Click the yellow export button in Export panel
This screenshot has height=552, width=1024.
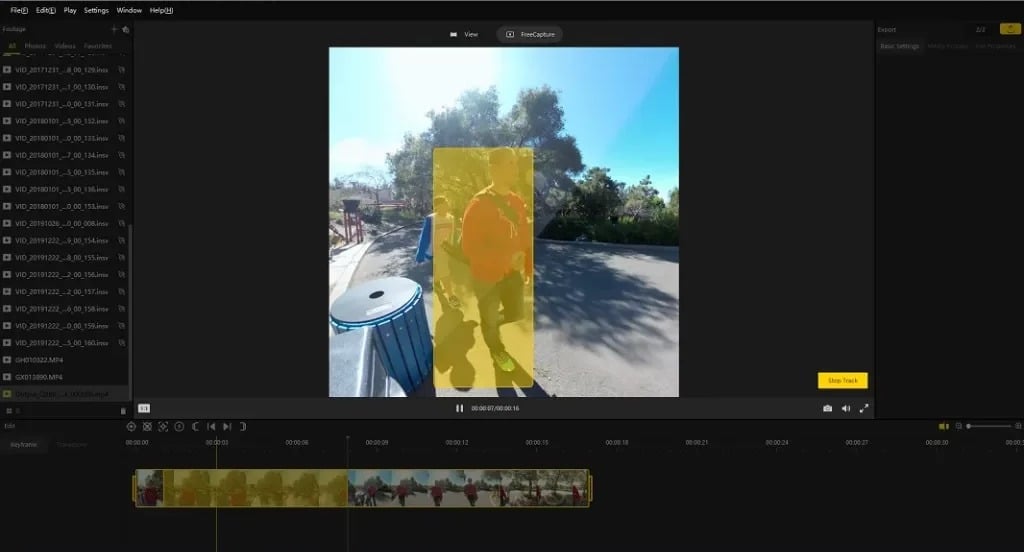1010,29
